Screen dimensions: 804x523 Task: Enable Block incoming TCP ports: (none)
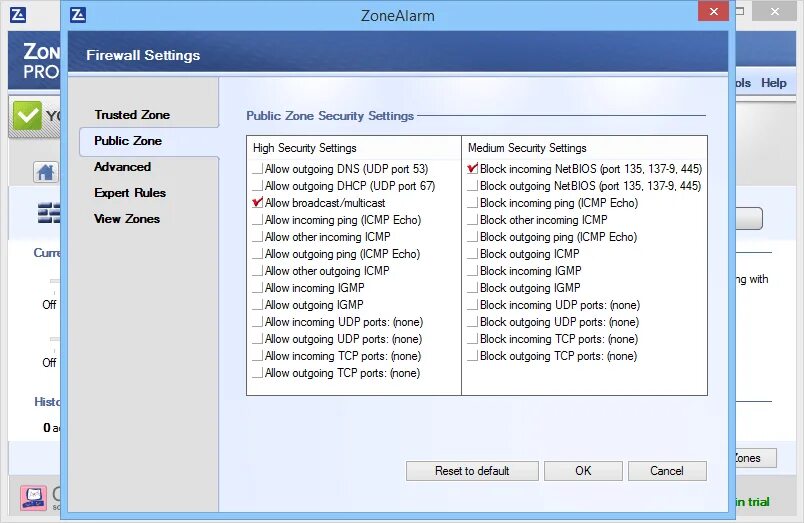(472, 339)
